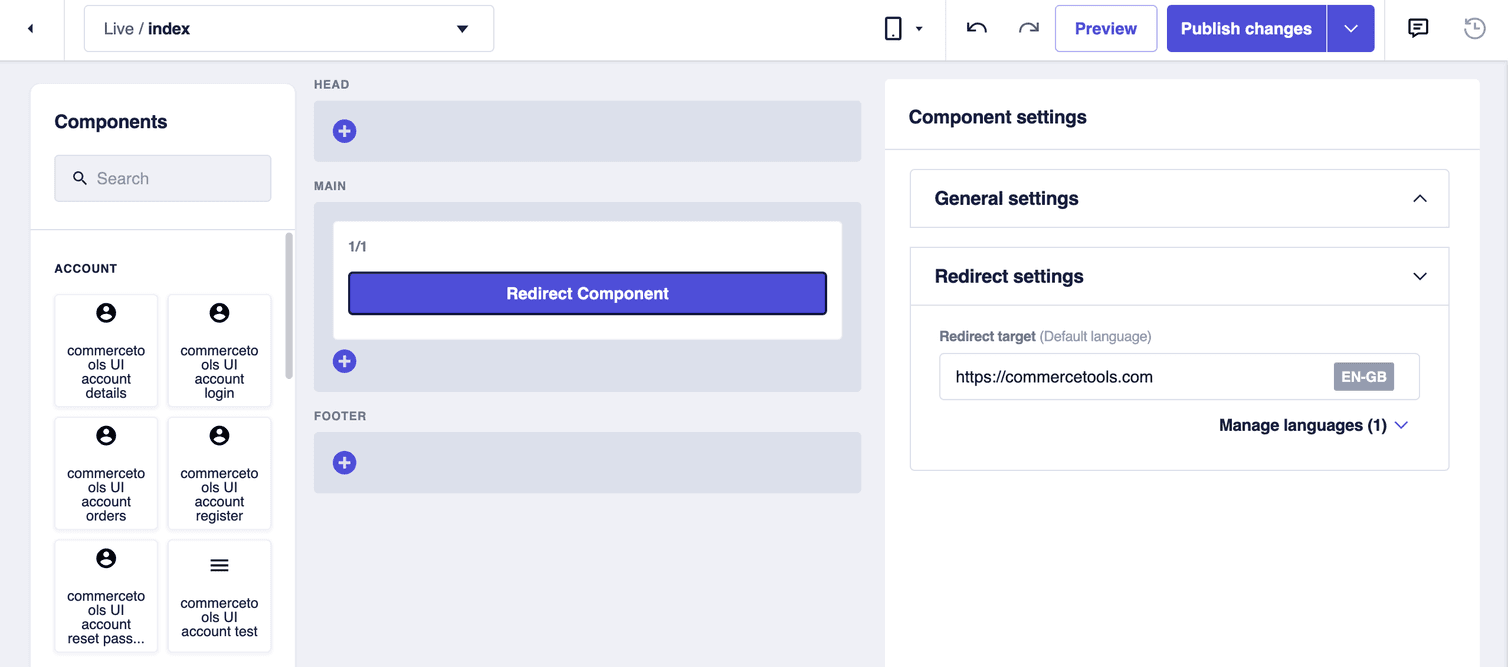
Task: Click the redo arrow icon
Action: point(1028,28)
